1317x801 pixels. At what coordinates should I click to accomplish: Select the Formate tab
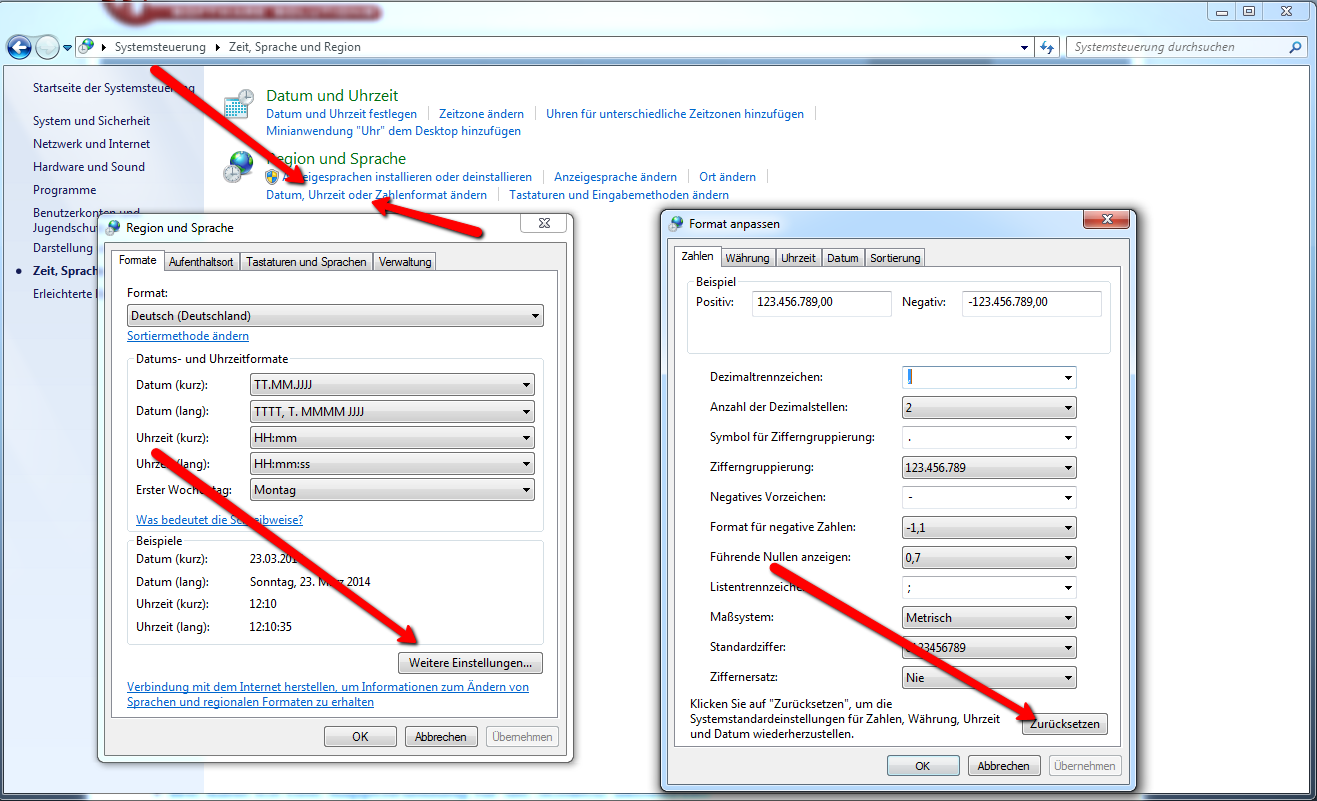click(138, 260)
